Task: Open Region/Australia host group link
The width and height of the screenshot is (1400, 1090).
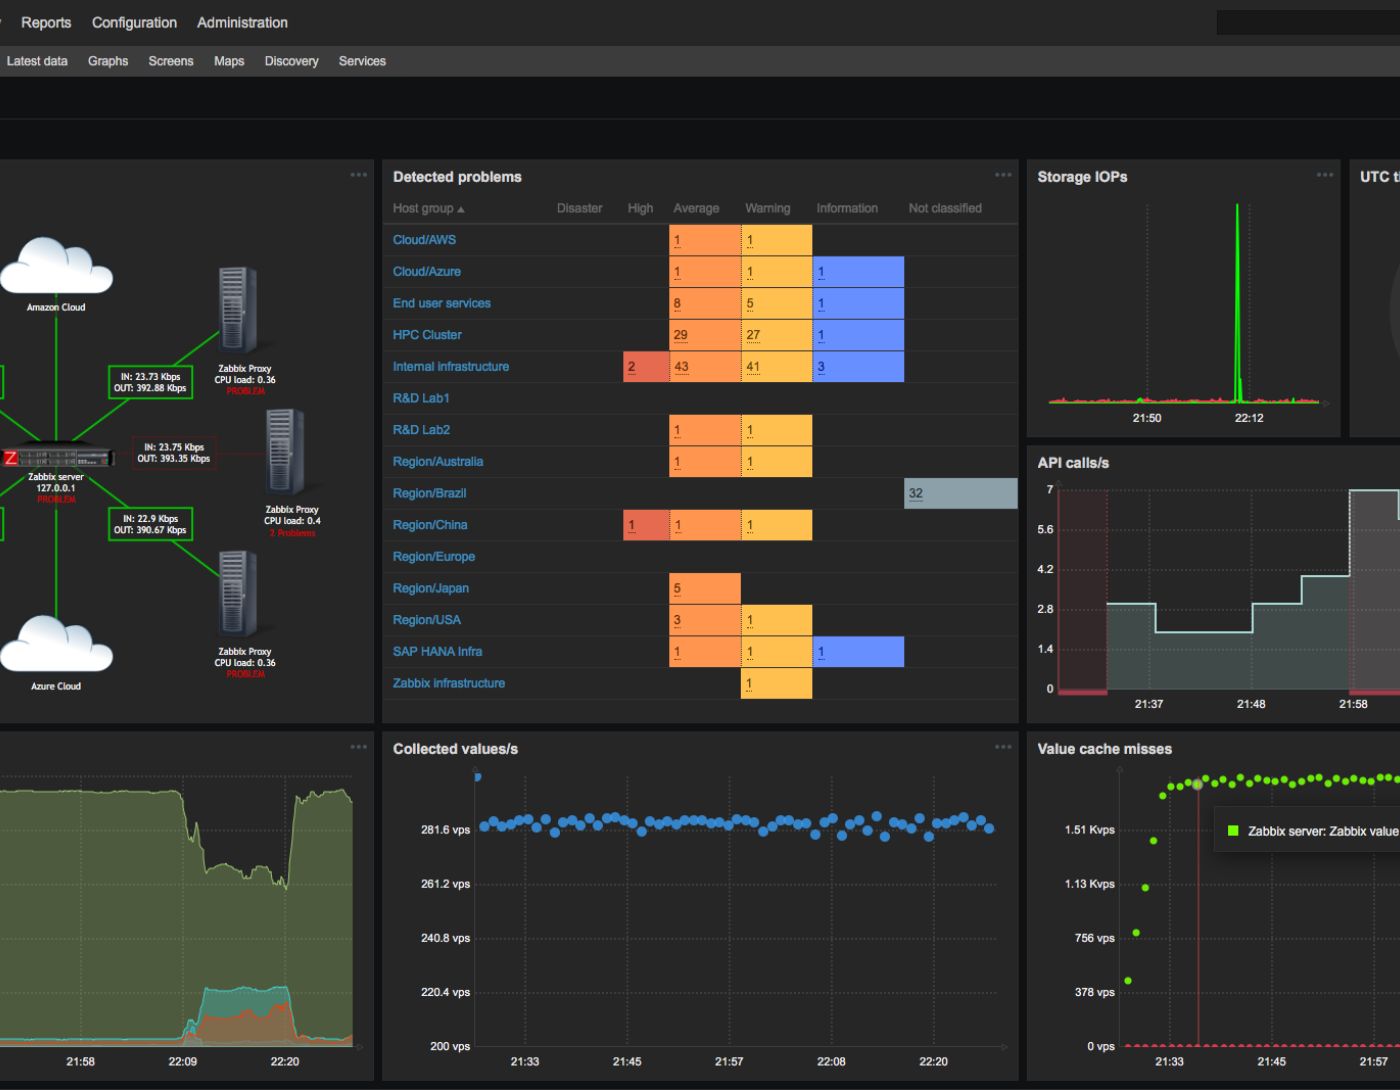Action: [x=438, y=462]
